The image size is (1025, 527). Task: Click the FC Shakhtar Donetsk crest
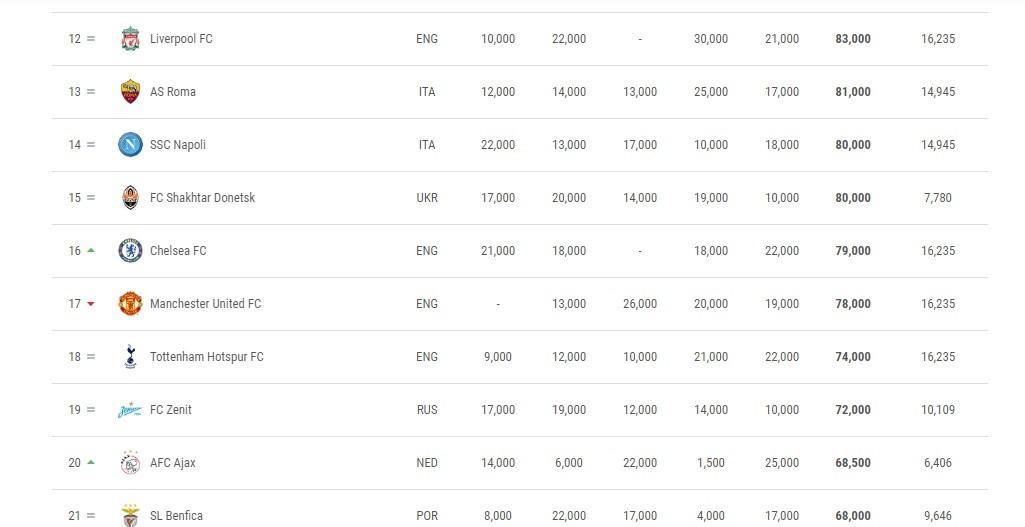coord(130,197)
